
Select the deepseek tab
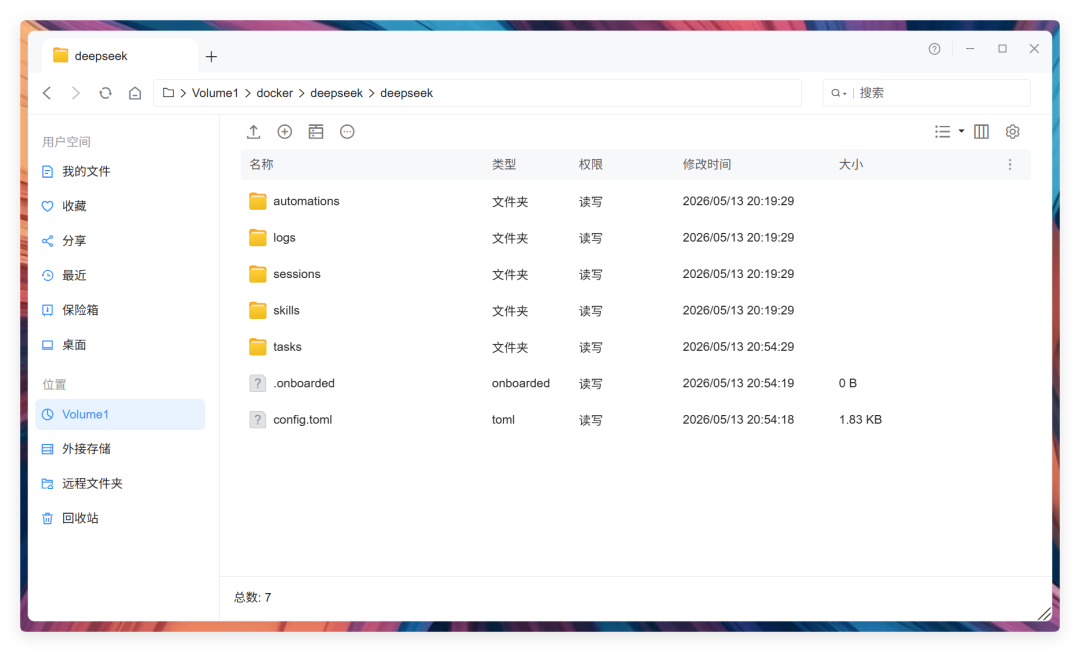coord(120,56)
